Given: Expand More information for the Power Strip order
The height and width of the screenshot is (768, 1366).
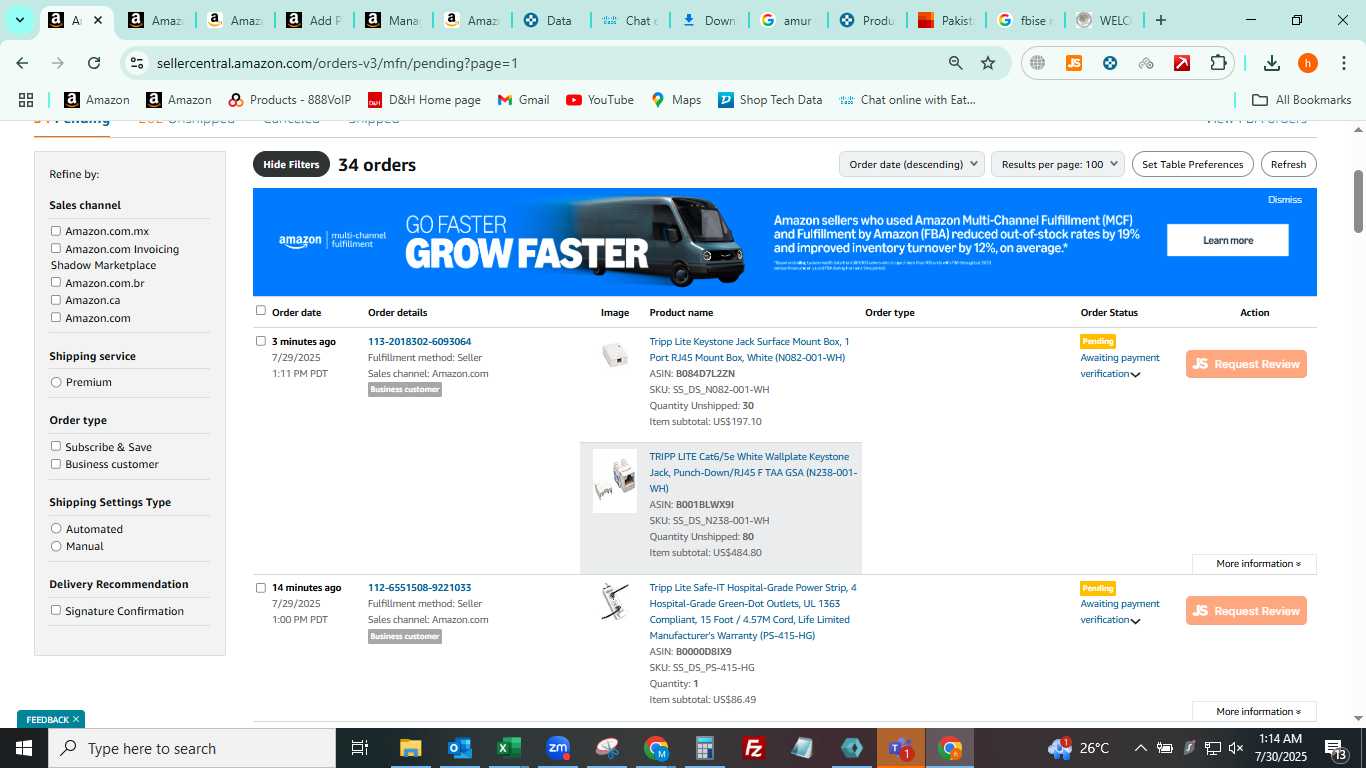Looking at the screenshot, I should click(1254, 712).
